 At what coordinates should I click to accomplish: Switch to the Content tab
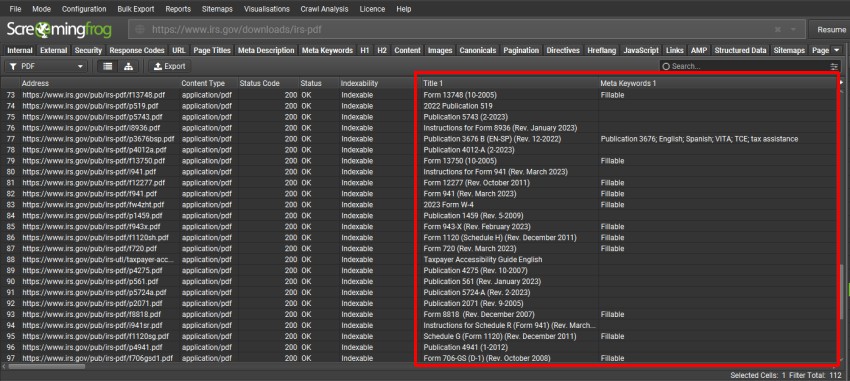pyautogui.click(x=408, y=50)
